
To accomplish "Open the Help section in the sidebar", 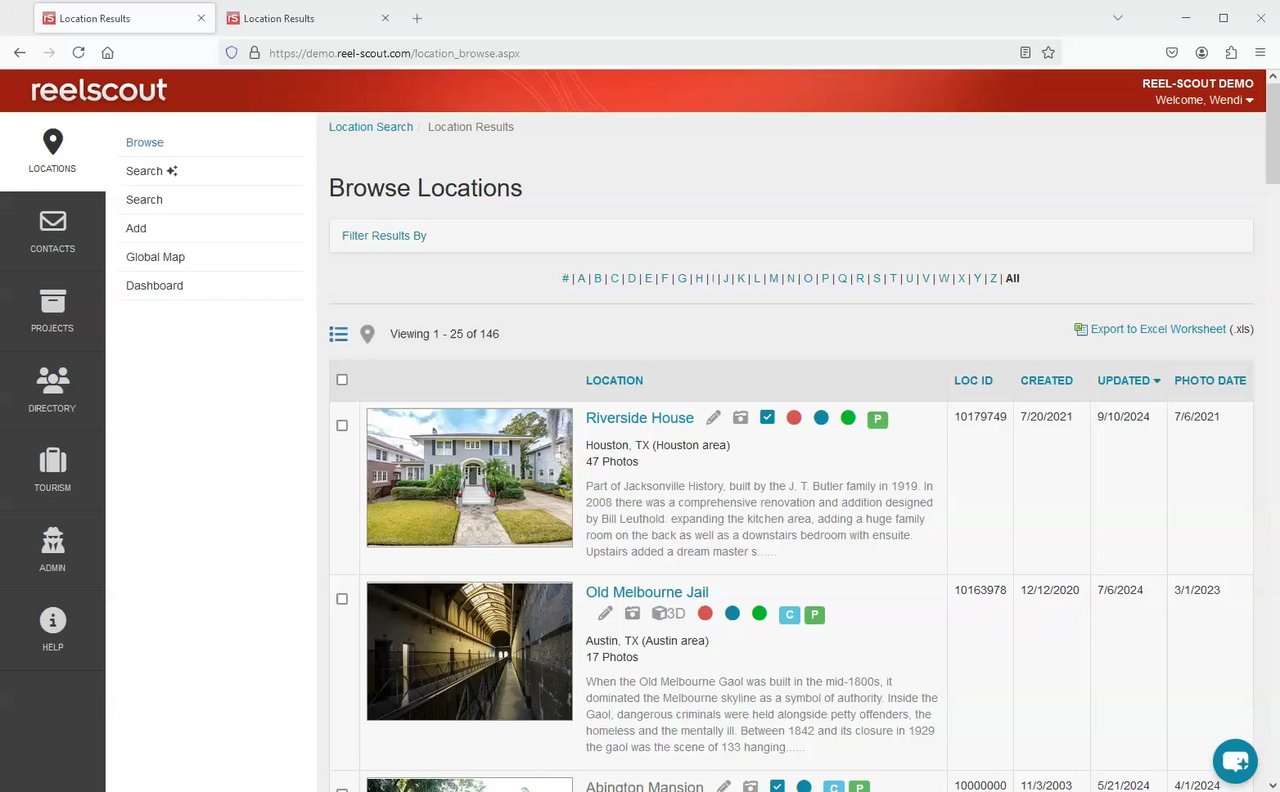I will (52, 630).
